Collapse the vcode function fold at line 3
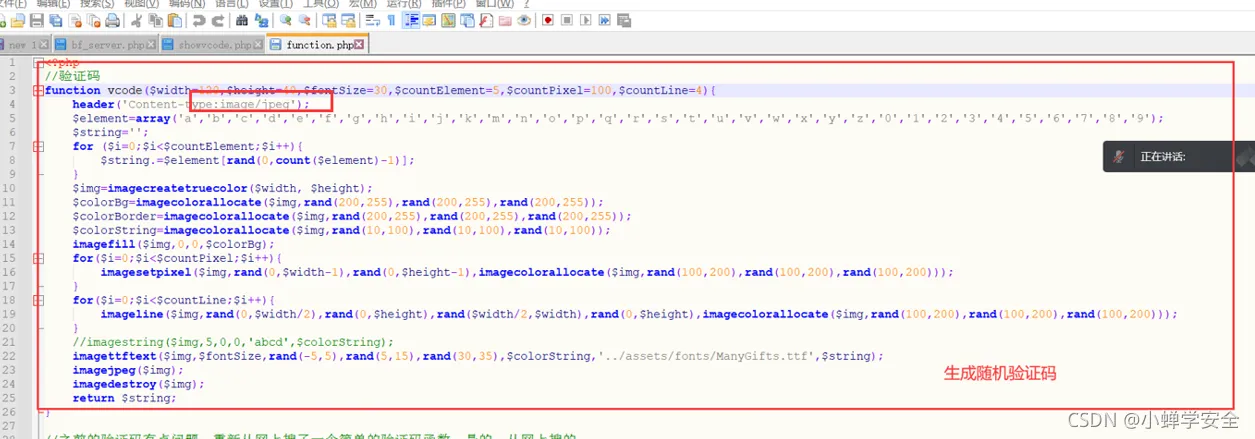Screen dimensions: 1255x439 pos(38,90)
